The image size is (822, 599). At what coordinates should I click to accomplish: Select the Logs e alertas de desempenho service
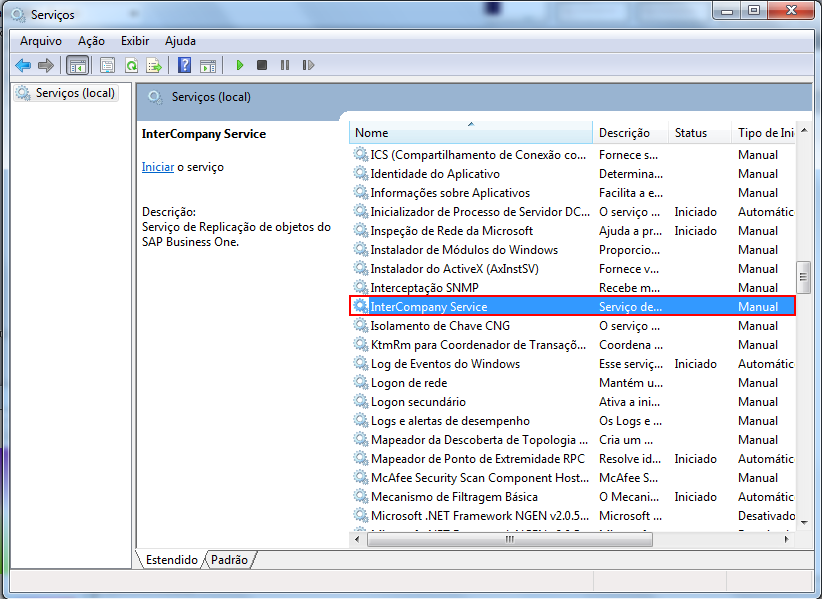point(572,420)
